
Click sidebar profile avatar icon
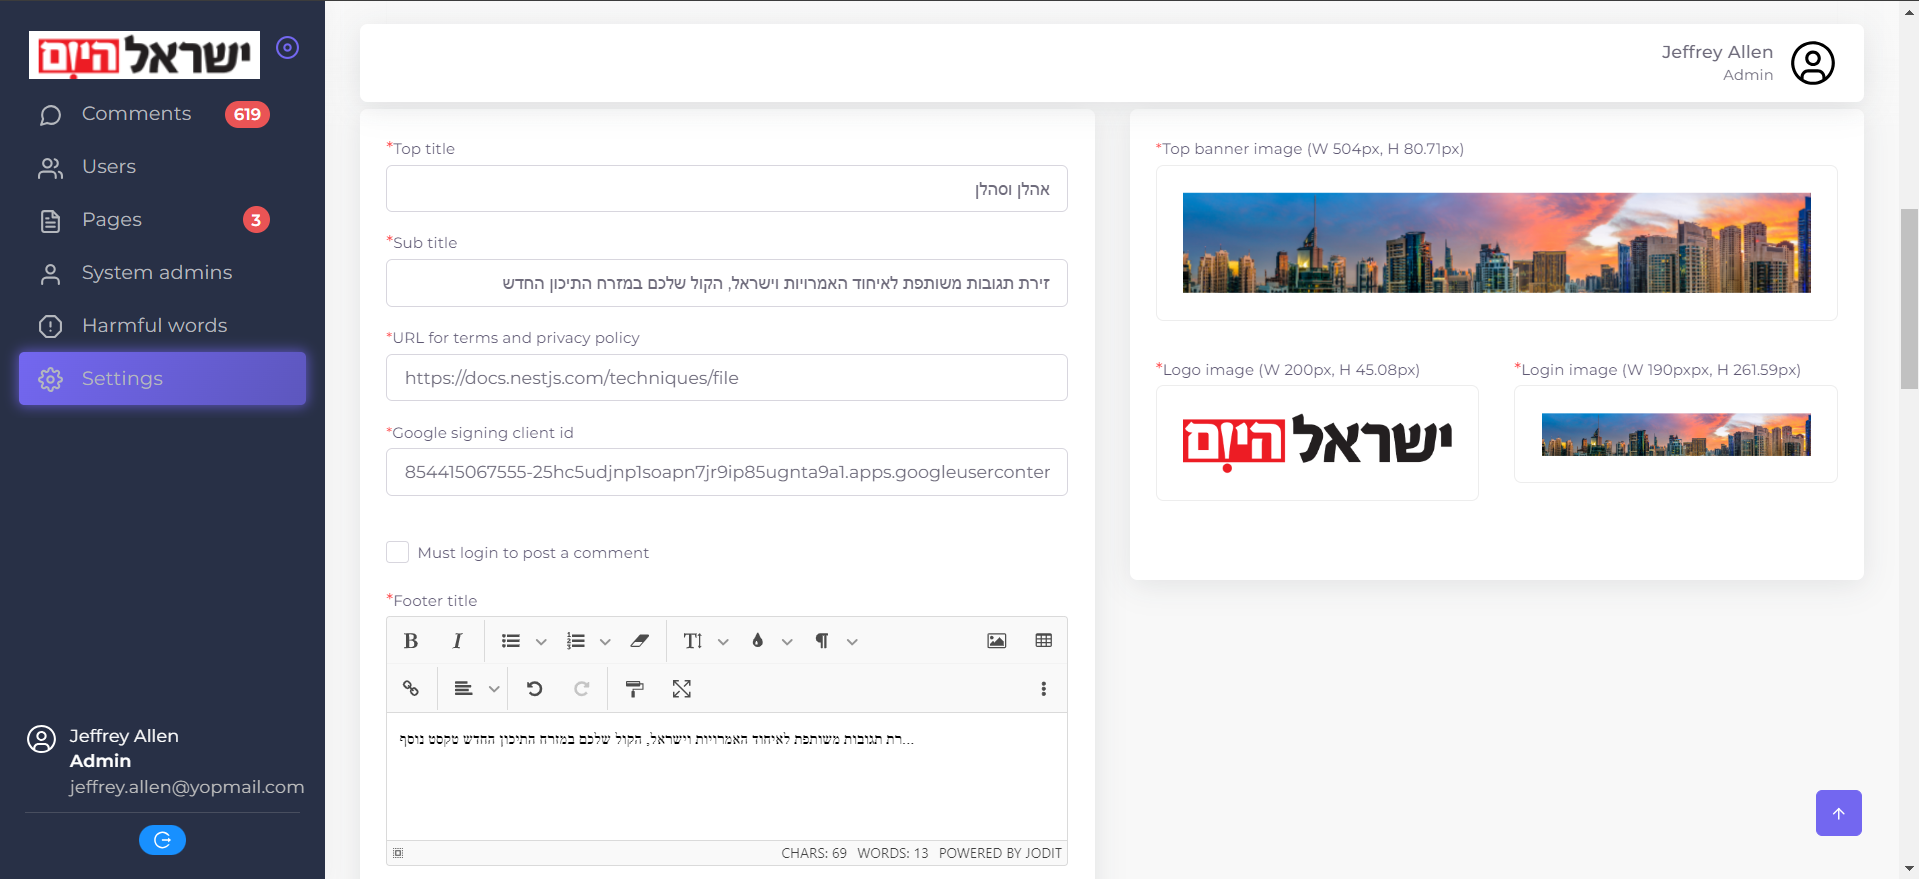coord(41,739)
